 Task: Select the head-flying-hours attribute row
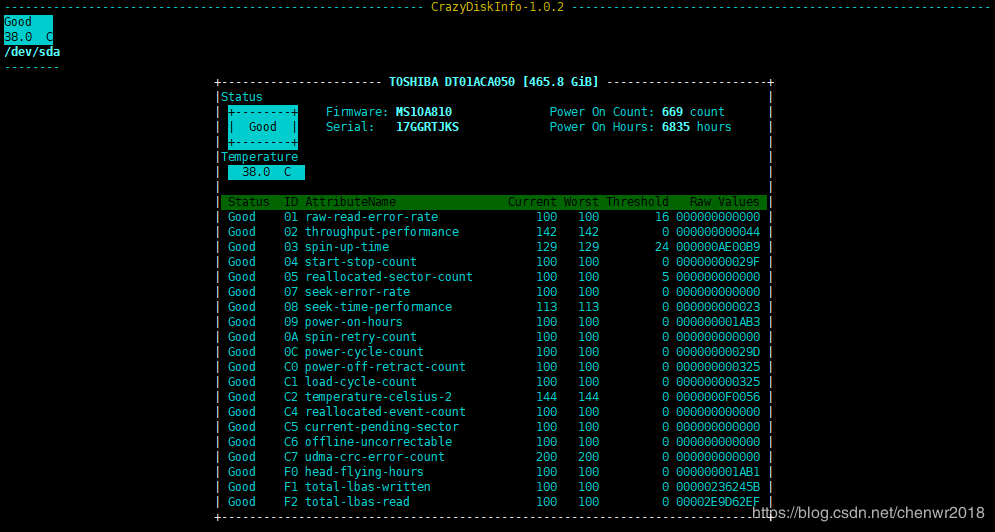tap(494, 472)
